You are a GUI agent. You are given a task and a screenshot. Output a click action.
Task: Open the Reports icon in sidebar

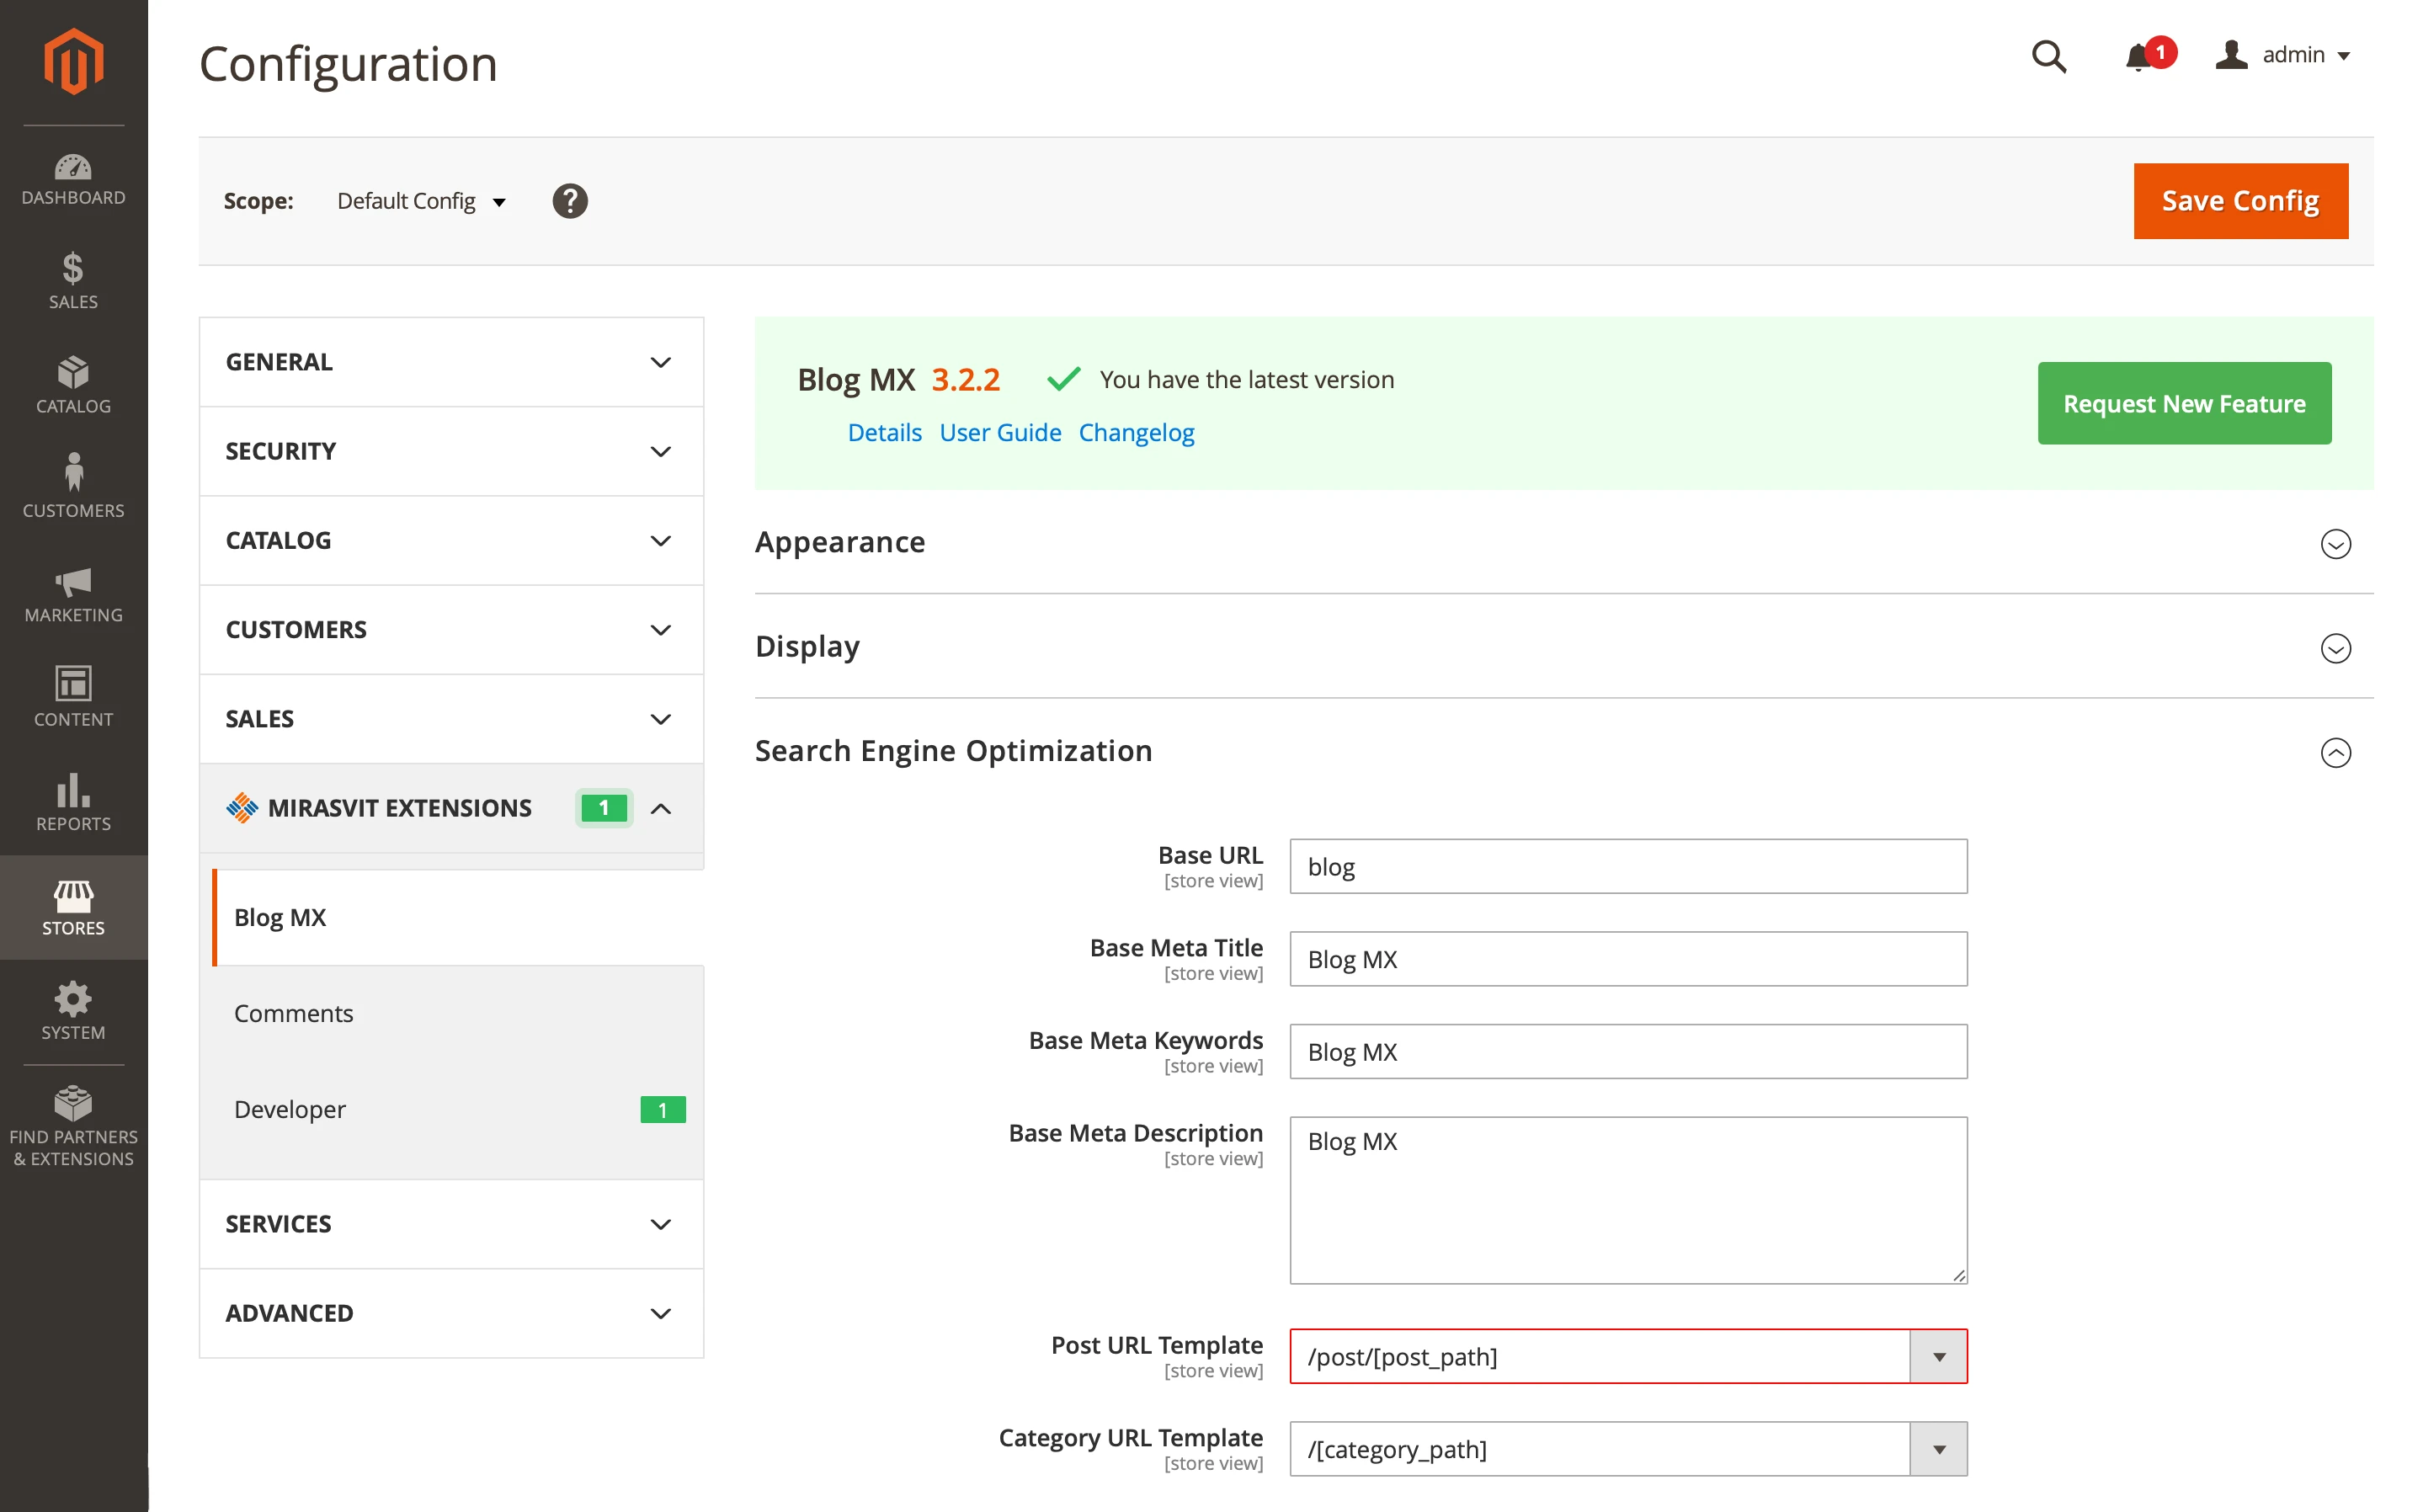pos(73,800)
